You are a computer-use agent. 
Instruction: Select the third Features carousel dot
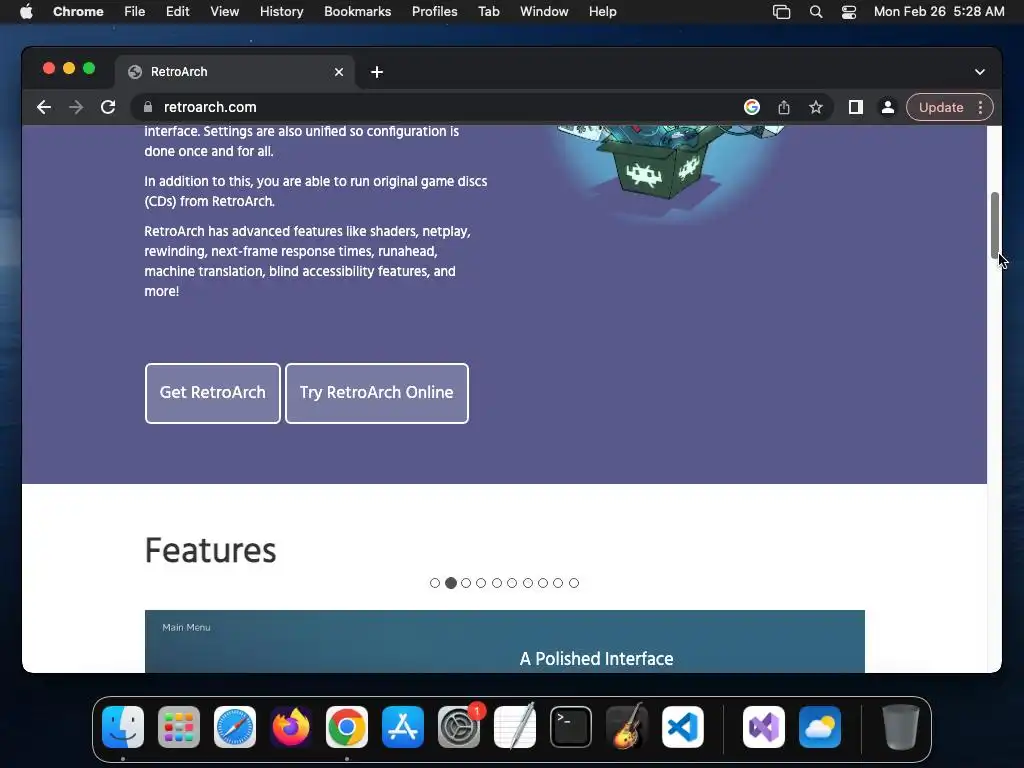click(x=466, y=583)
